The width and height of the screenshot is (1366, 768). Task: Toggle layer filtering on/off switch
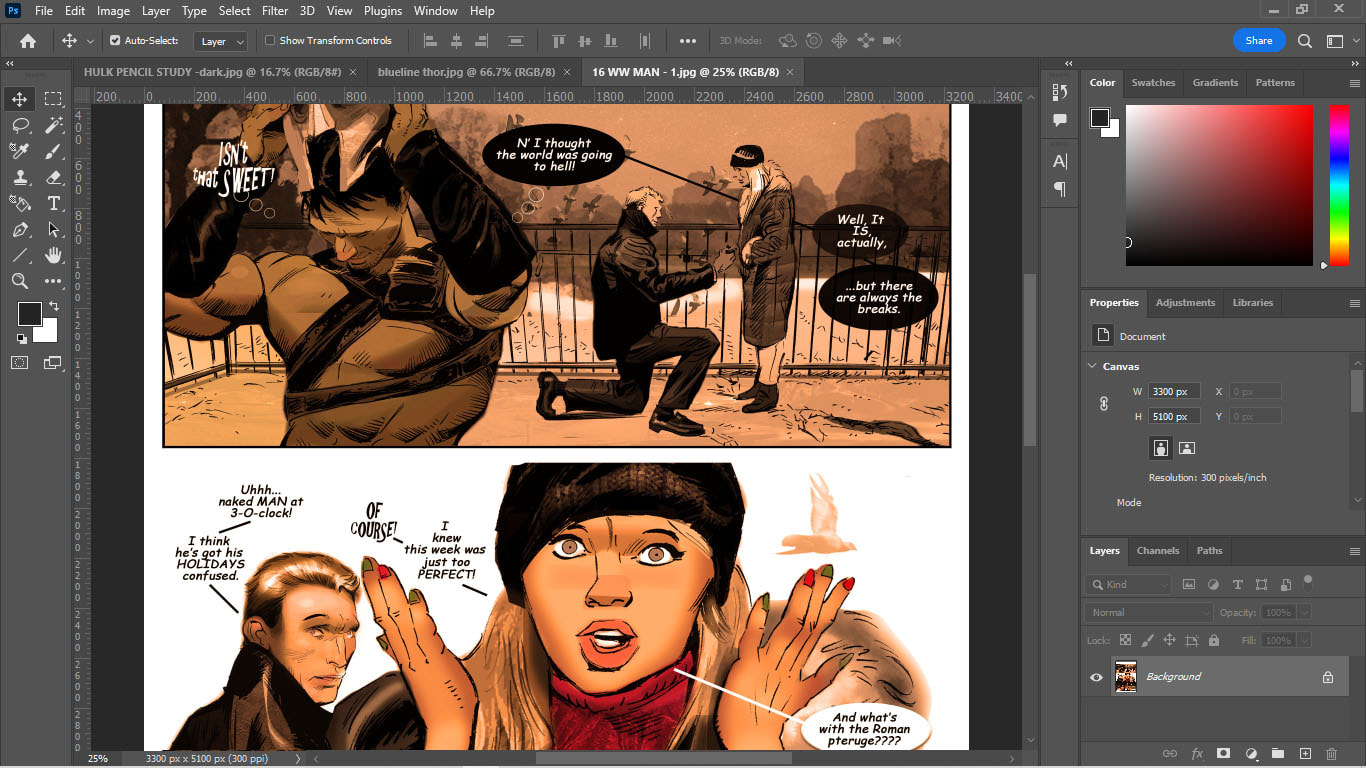1308,582
